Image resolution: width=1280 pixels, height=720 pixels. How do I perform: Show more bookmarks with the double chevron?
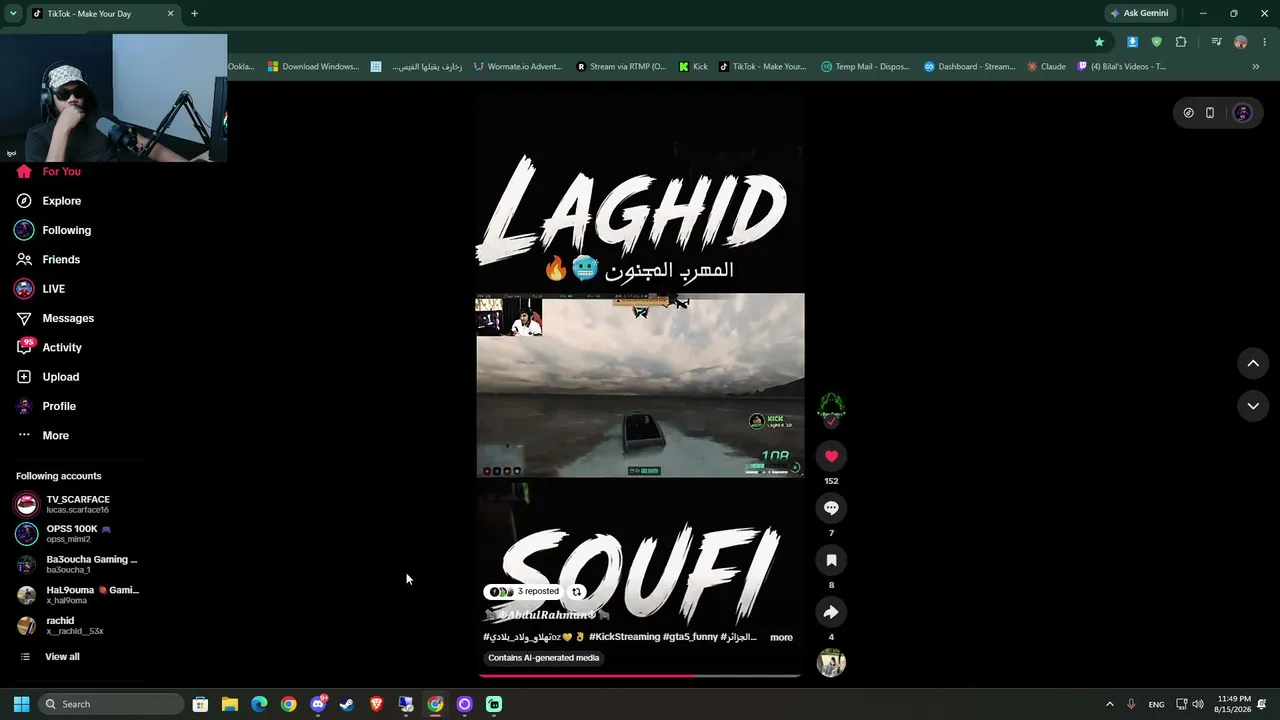(1256, 67)
